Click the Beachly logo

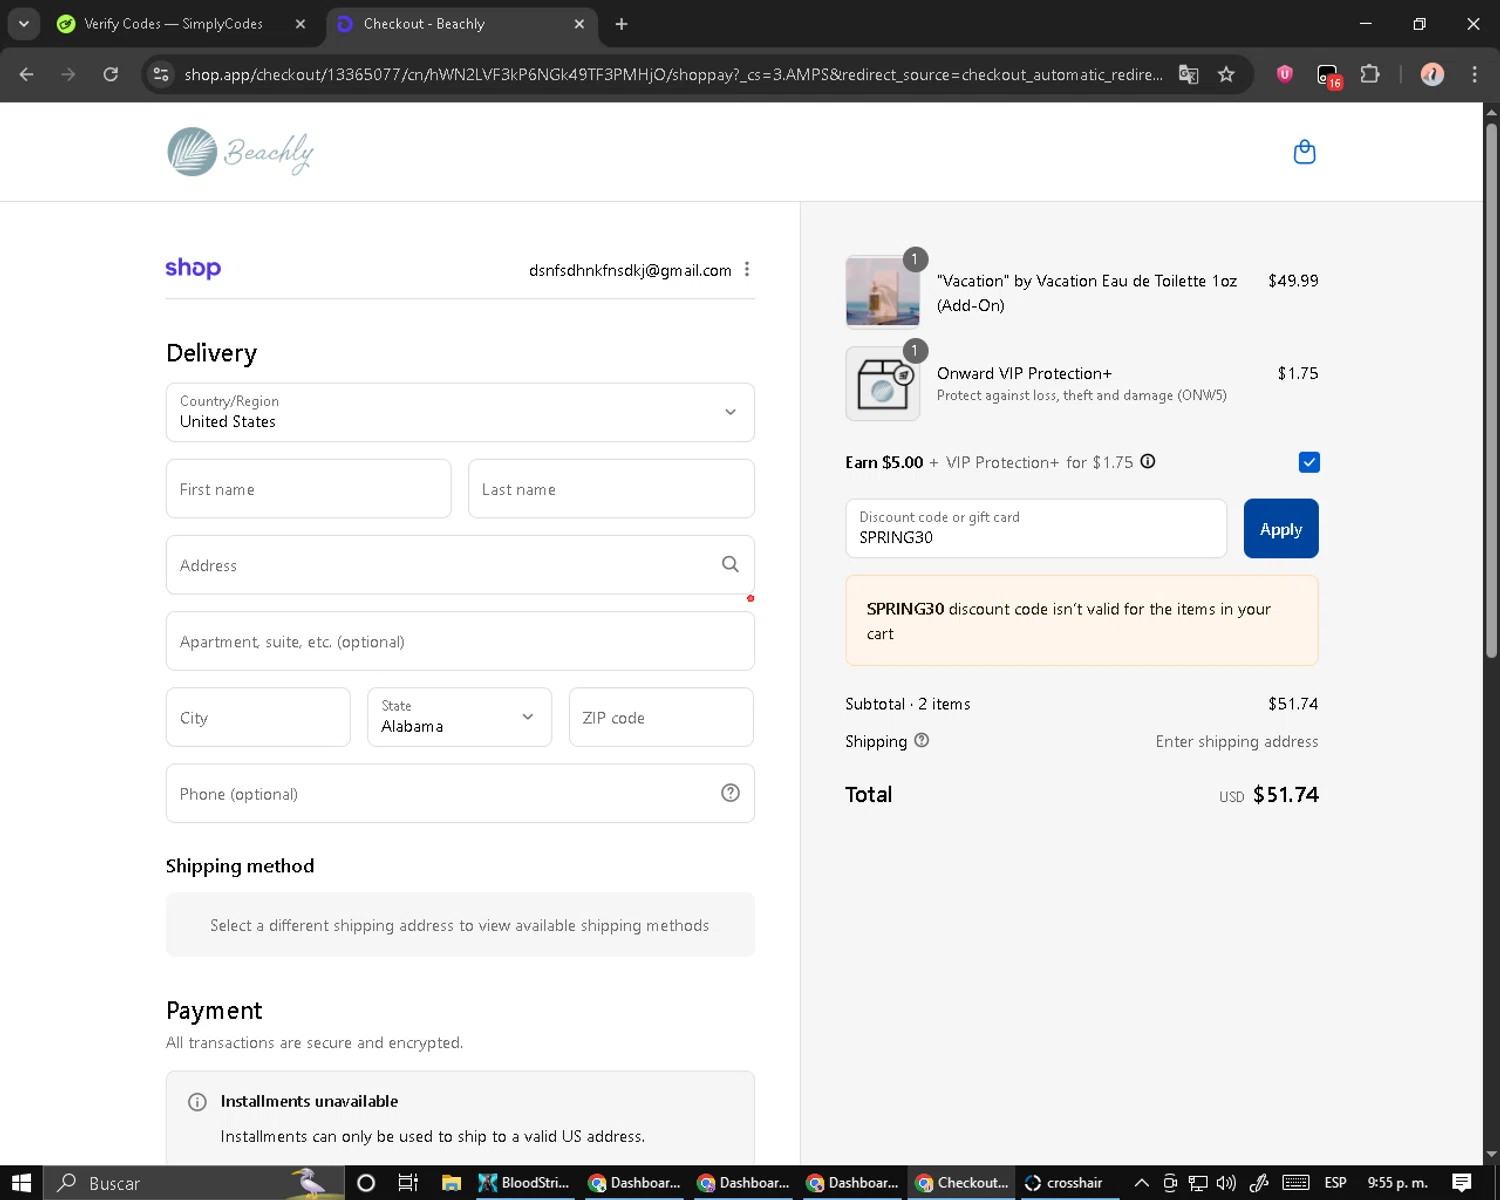(x=240, y=152)
